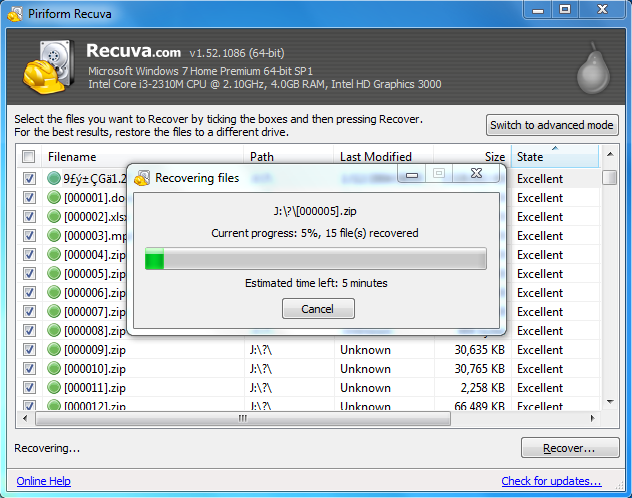Click the green state dot for [000008].zip
This screenshot has height=498, width=632.
coord(54,330)
